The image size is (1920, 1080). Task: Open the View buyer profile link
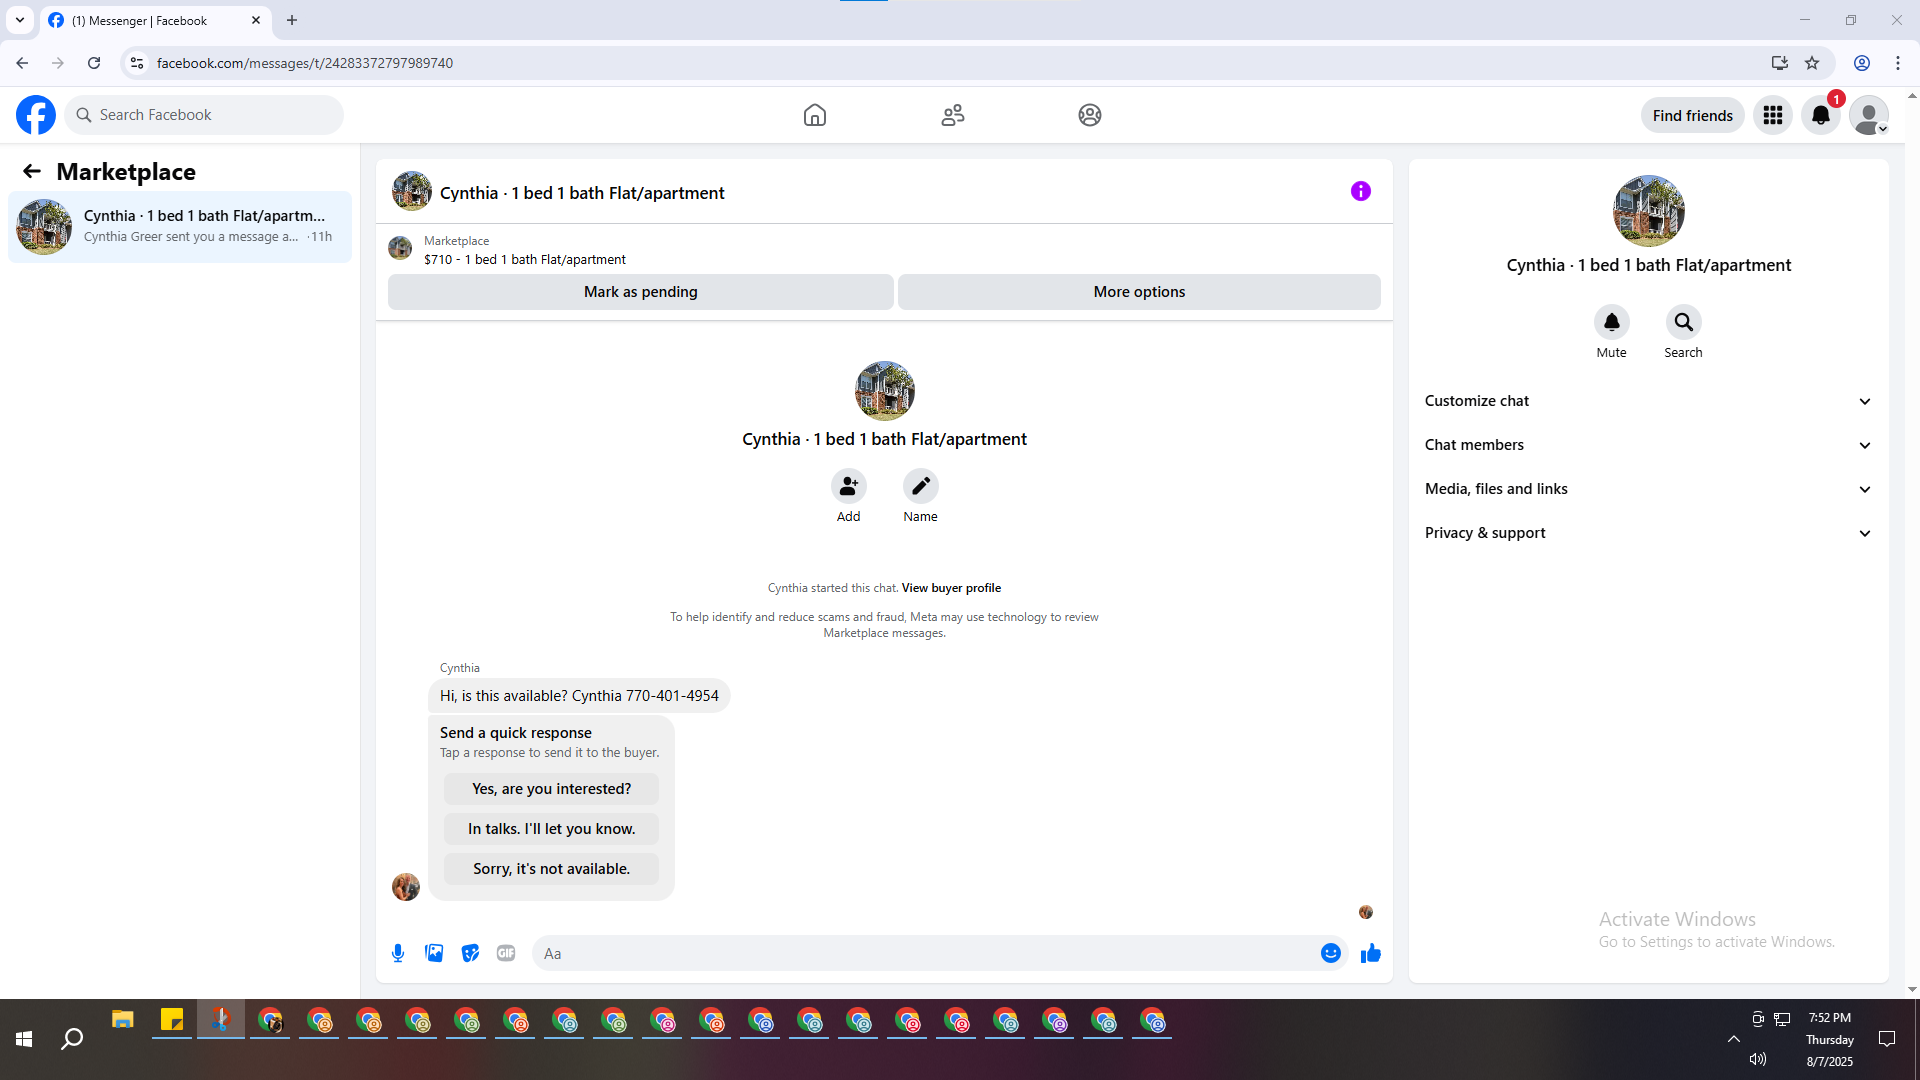pyautogui.click(x=951, y=588)
